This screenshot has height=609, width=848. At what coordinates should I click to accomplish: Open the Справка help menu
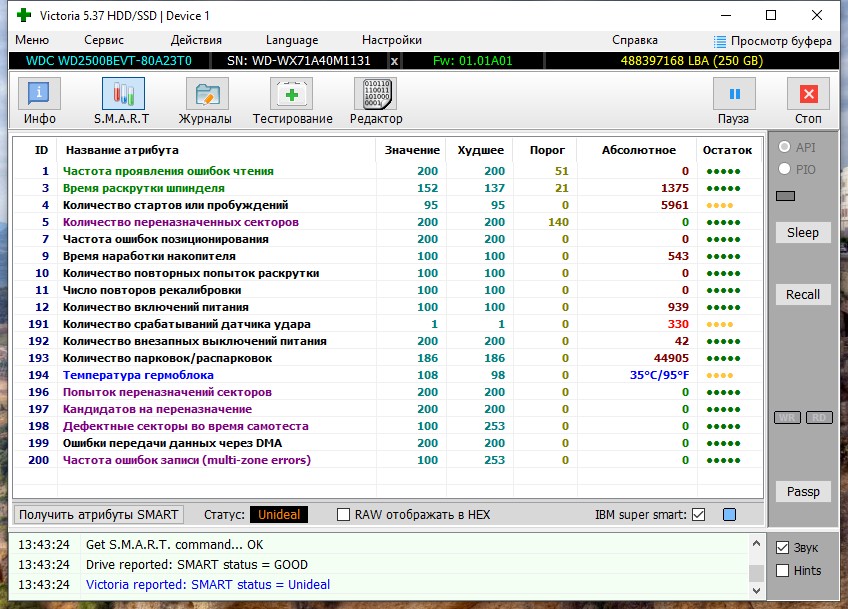635,40
